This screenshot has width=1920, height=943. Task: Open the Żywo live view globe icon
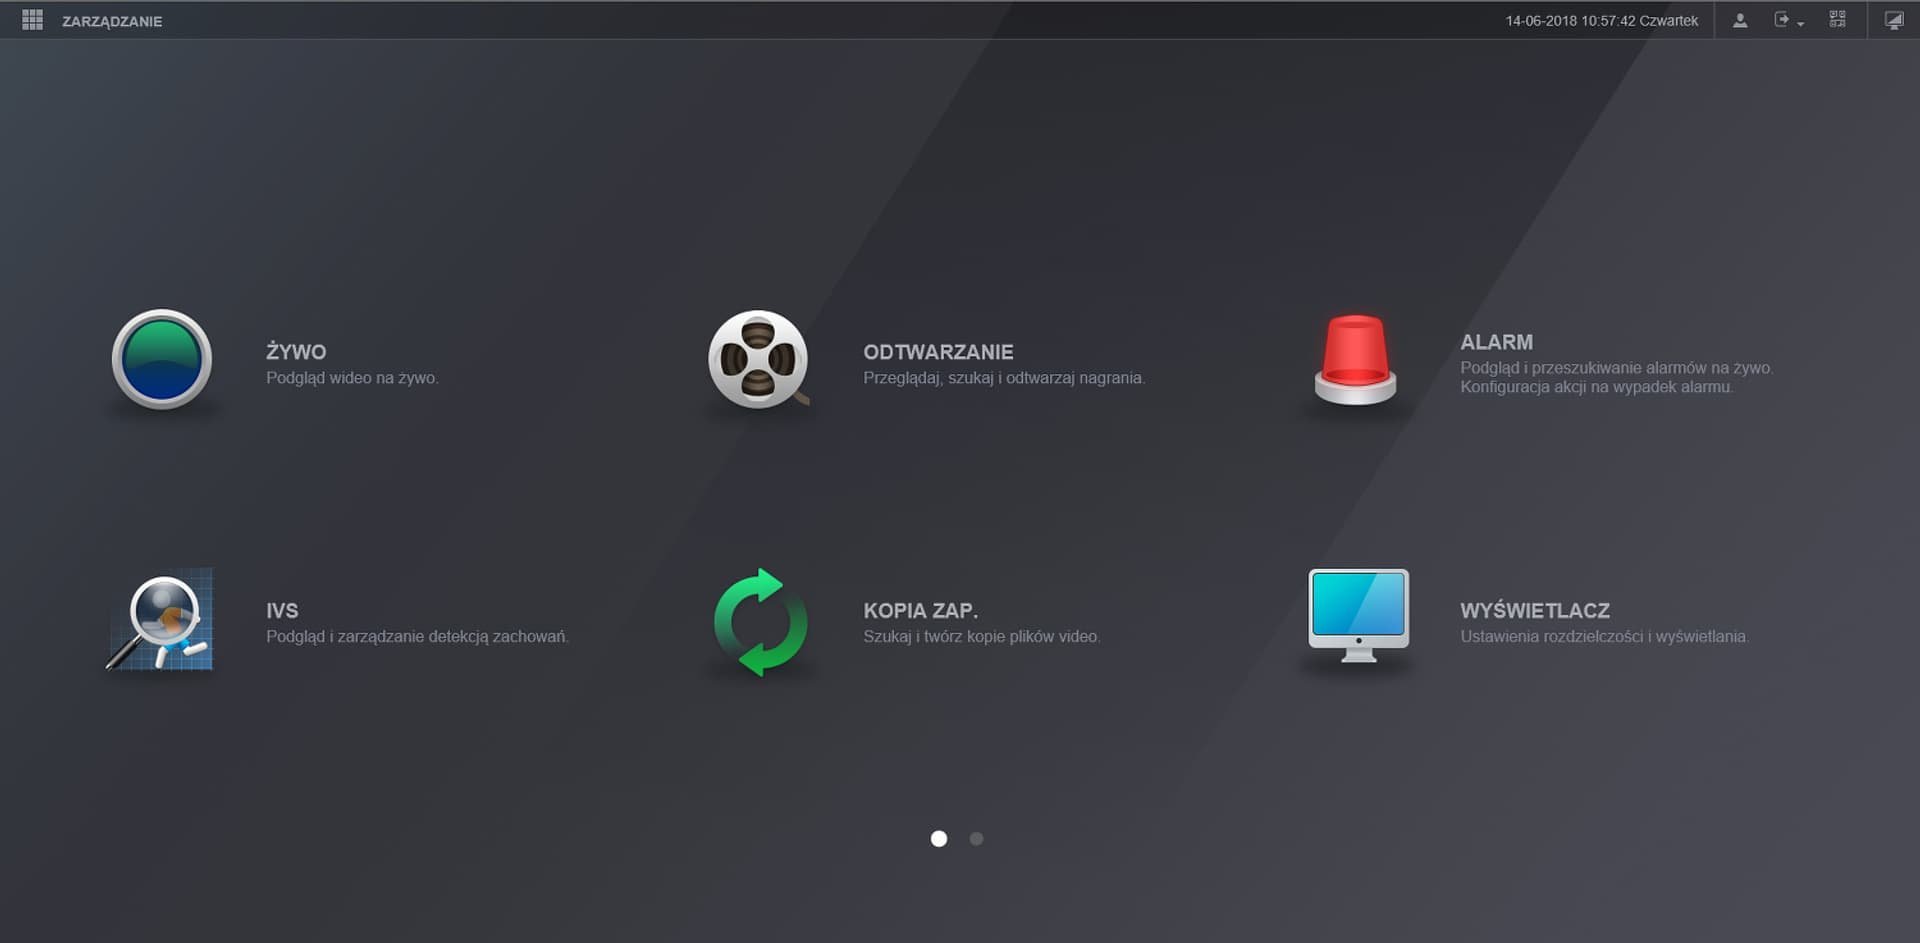tap(161, 359)
